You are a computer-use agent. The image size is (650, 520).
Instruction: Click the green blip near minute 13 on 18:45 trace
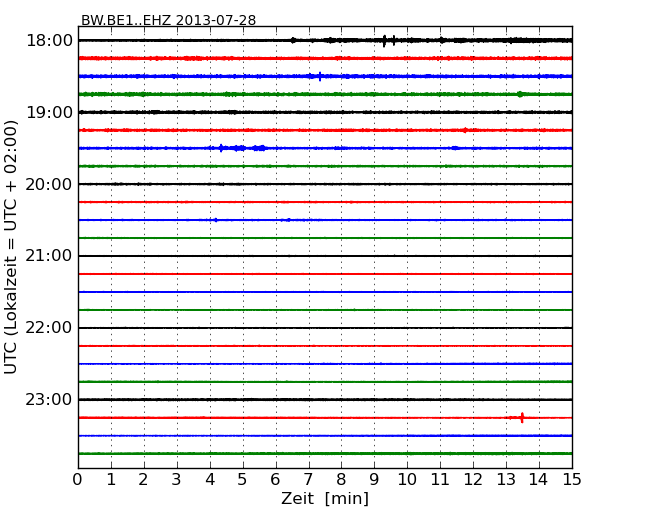[520, 95]
